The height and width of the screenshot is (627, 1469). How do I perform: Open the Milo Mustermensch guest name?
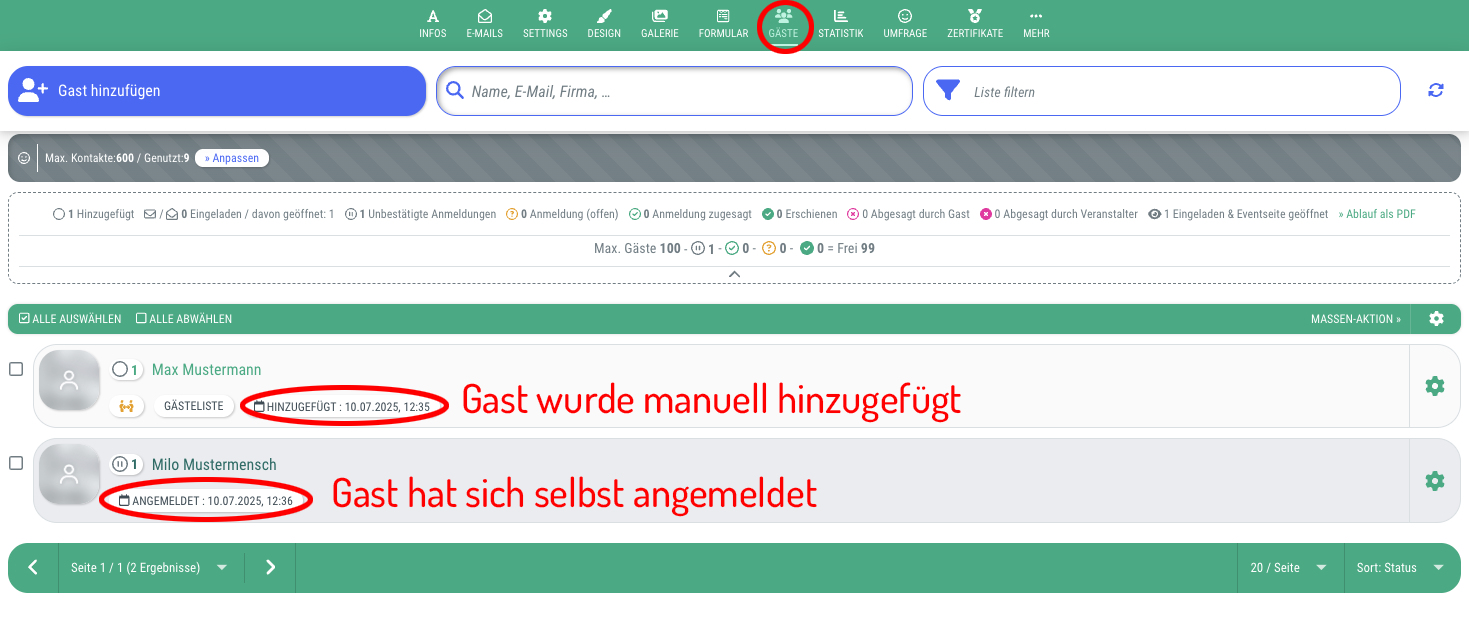214,464
